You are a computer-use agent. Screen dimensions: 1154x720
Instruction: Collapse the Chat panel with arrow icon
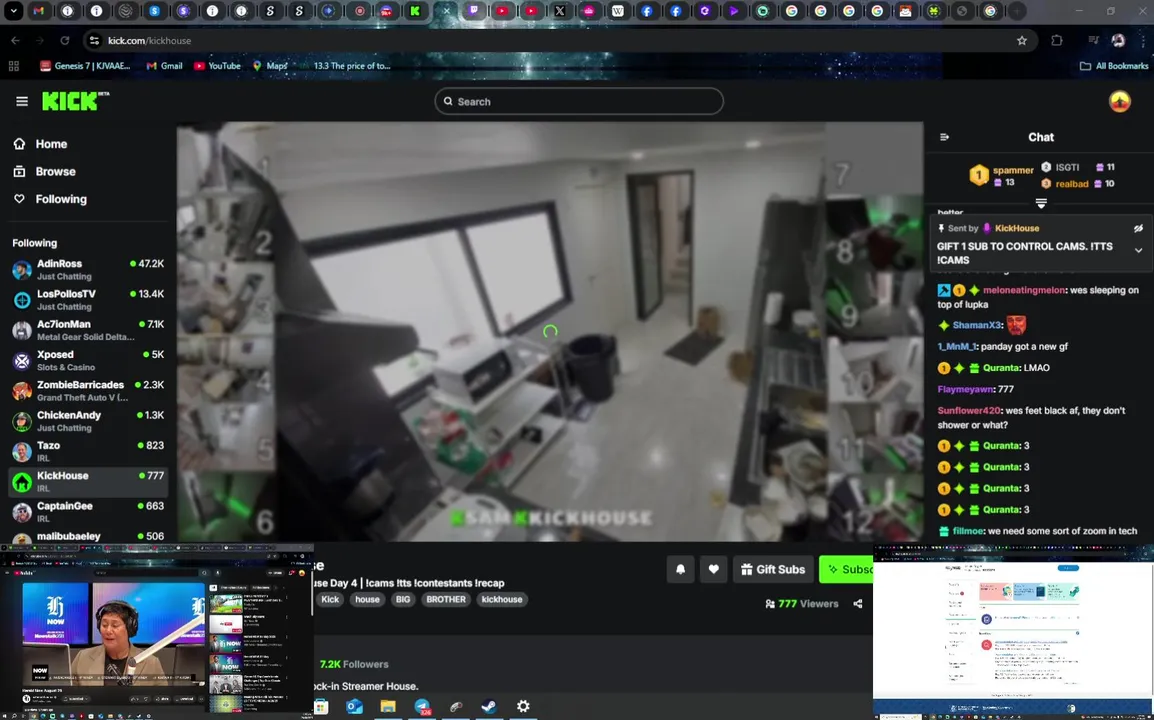click(944, 137)
